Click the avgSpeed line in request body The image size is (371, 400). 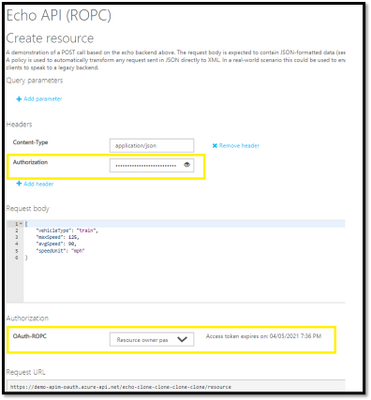point(56,244)
